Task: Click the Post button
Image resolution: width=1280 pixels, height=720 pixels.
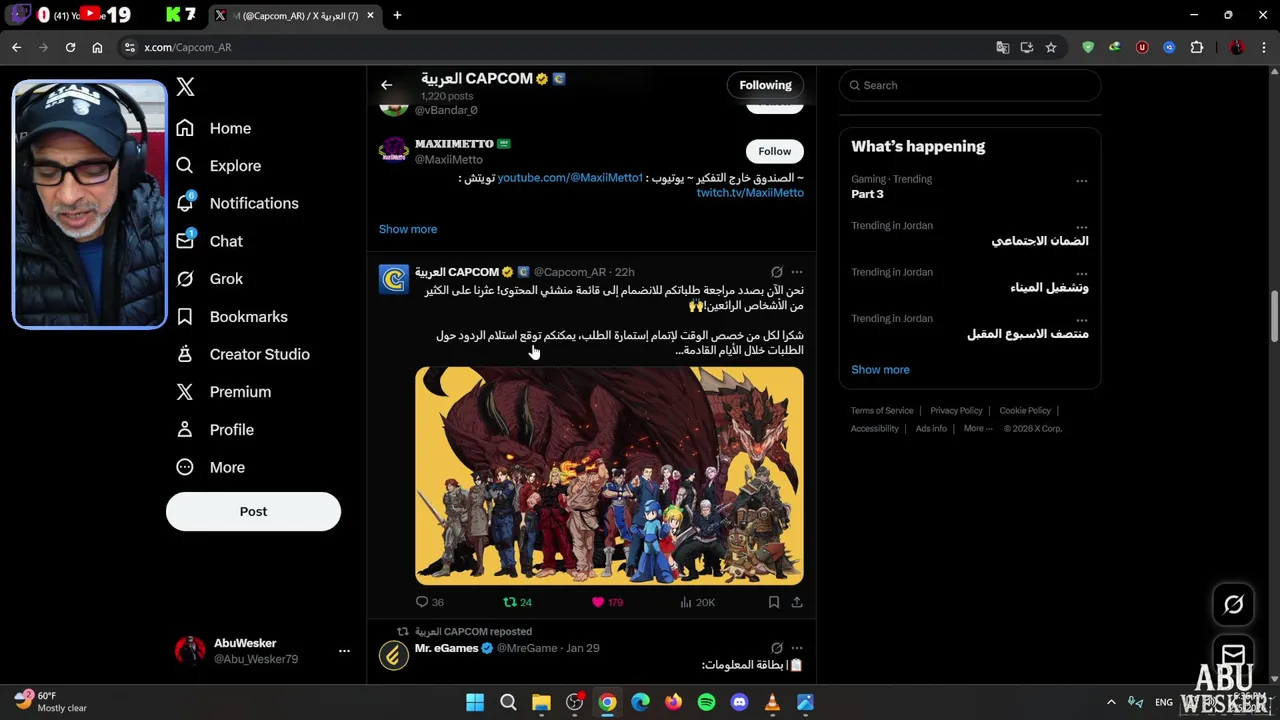Action: pyautogui.click(x=253, y=511)
